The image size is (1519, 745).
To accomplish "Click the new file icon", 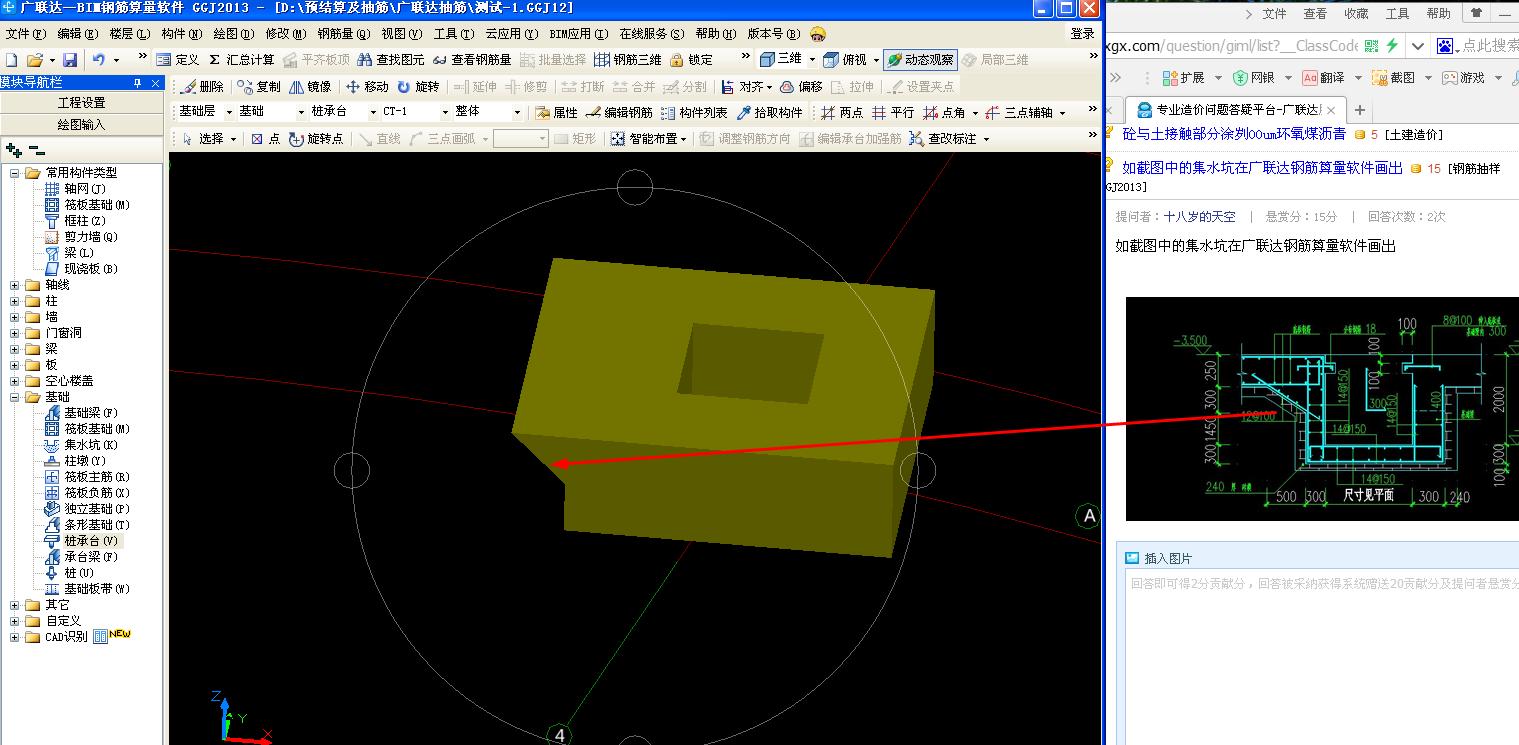I will (x=12, y=60).
